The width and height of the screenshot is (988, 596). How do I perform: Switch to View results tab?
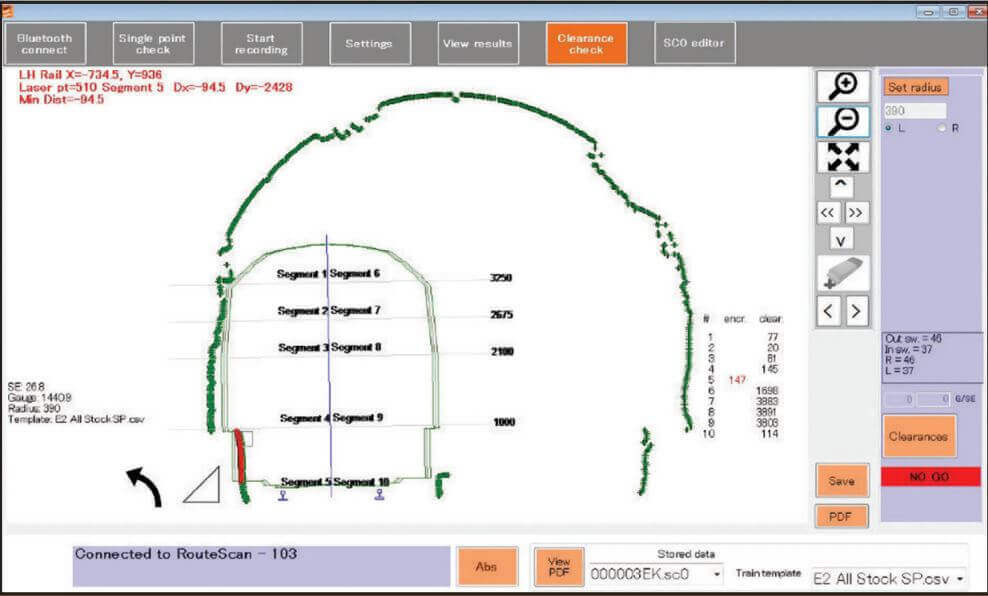point(478,44)
